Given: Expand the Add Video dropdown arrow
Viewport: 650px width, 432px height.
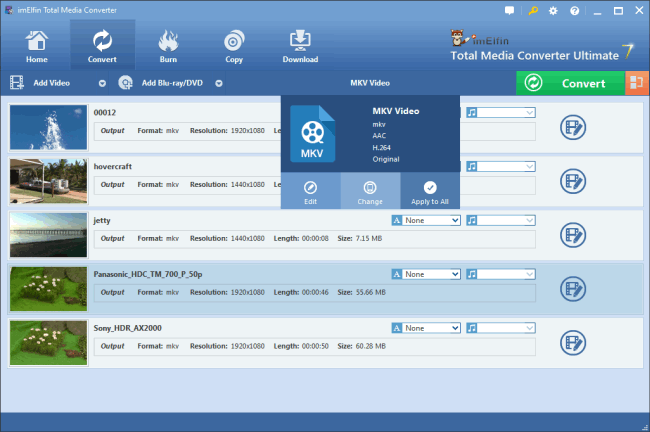Looking at the screenshot, I should click(102, 83).
